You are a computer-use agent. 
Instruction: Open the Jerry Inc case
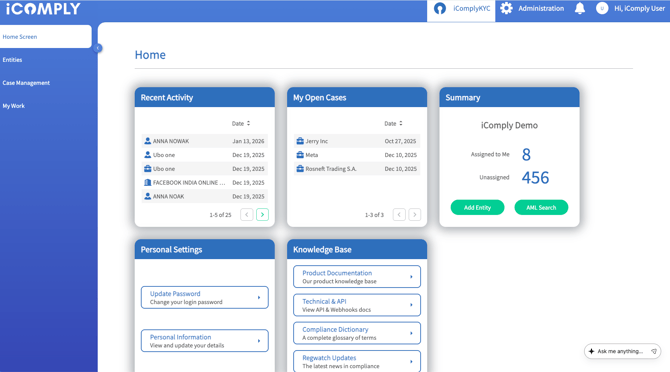pyautogui.click(x=357, y=141)
